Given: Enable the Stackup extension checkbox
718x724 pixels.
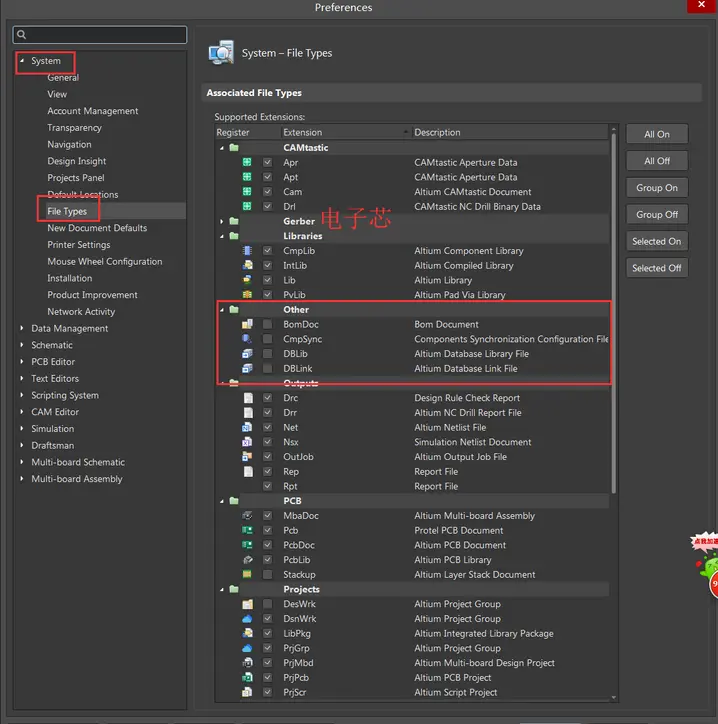Looking at the screenshot, I should point(267,574).
